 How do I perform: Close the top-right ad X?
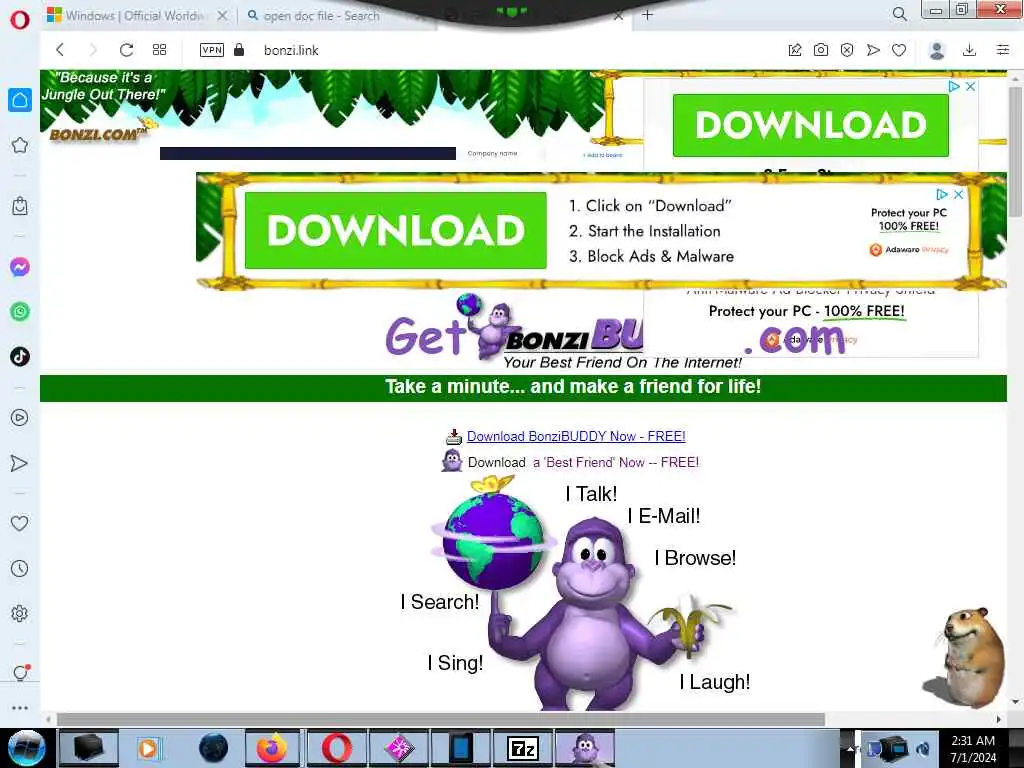970,86
